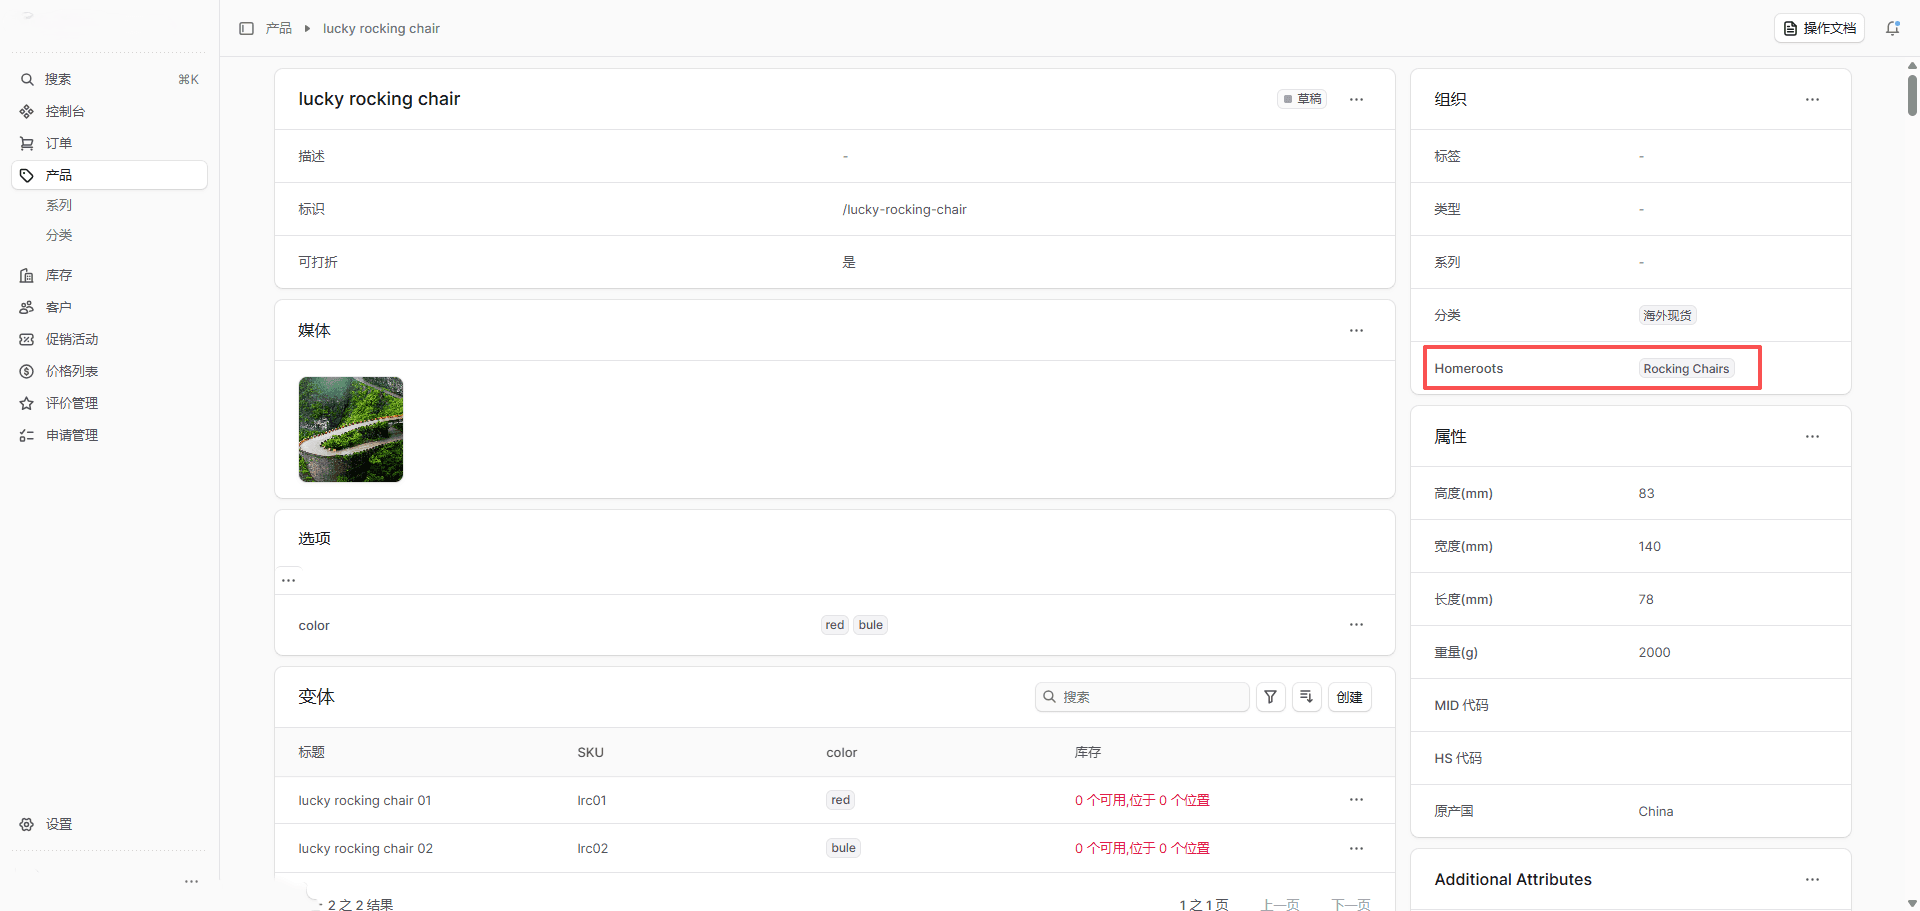Open the settings gear in sidebar

pos(27,824)
